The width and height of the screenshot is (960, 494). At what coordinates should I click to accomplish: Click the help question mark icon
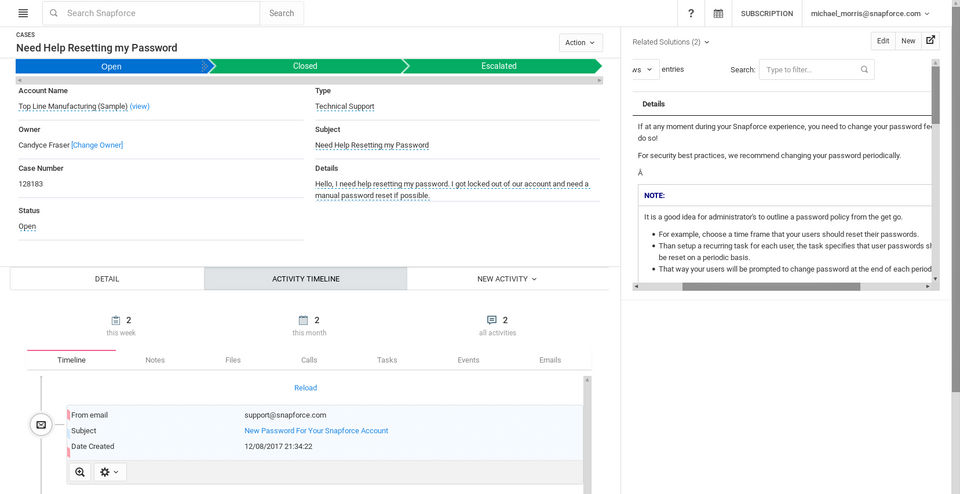691,14
